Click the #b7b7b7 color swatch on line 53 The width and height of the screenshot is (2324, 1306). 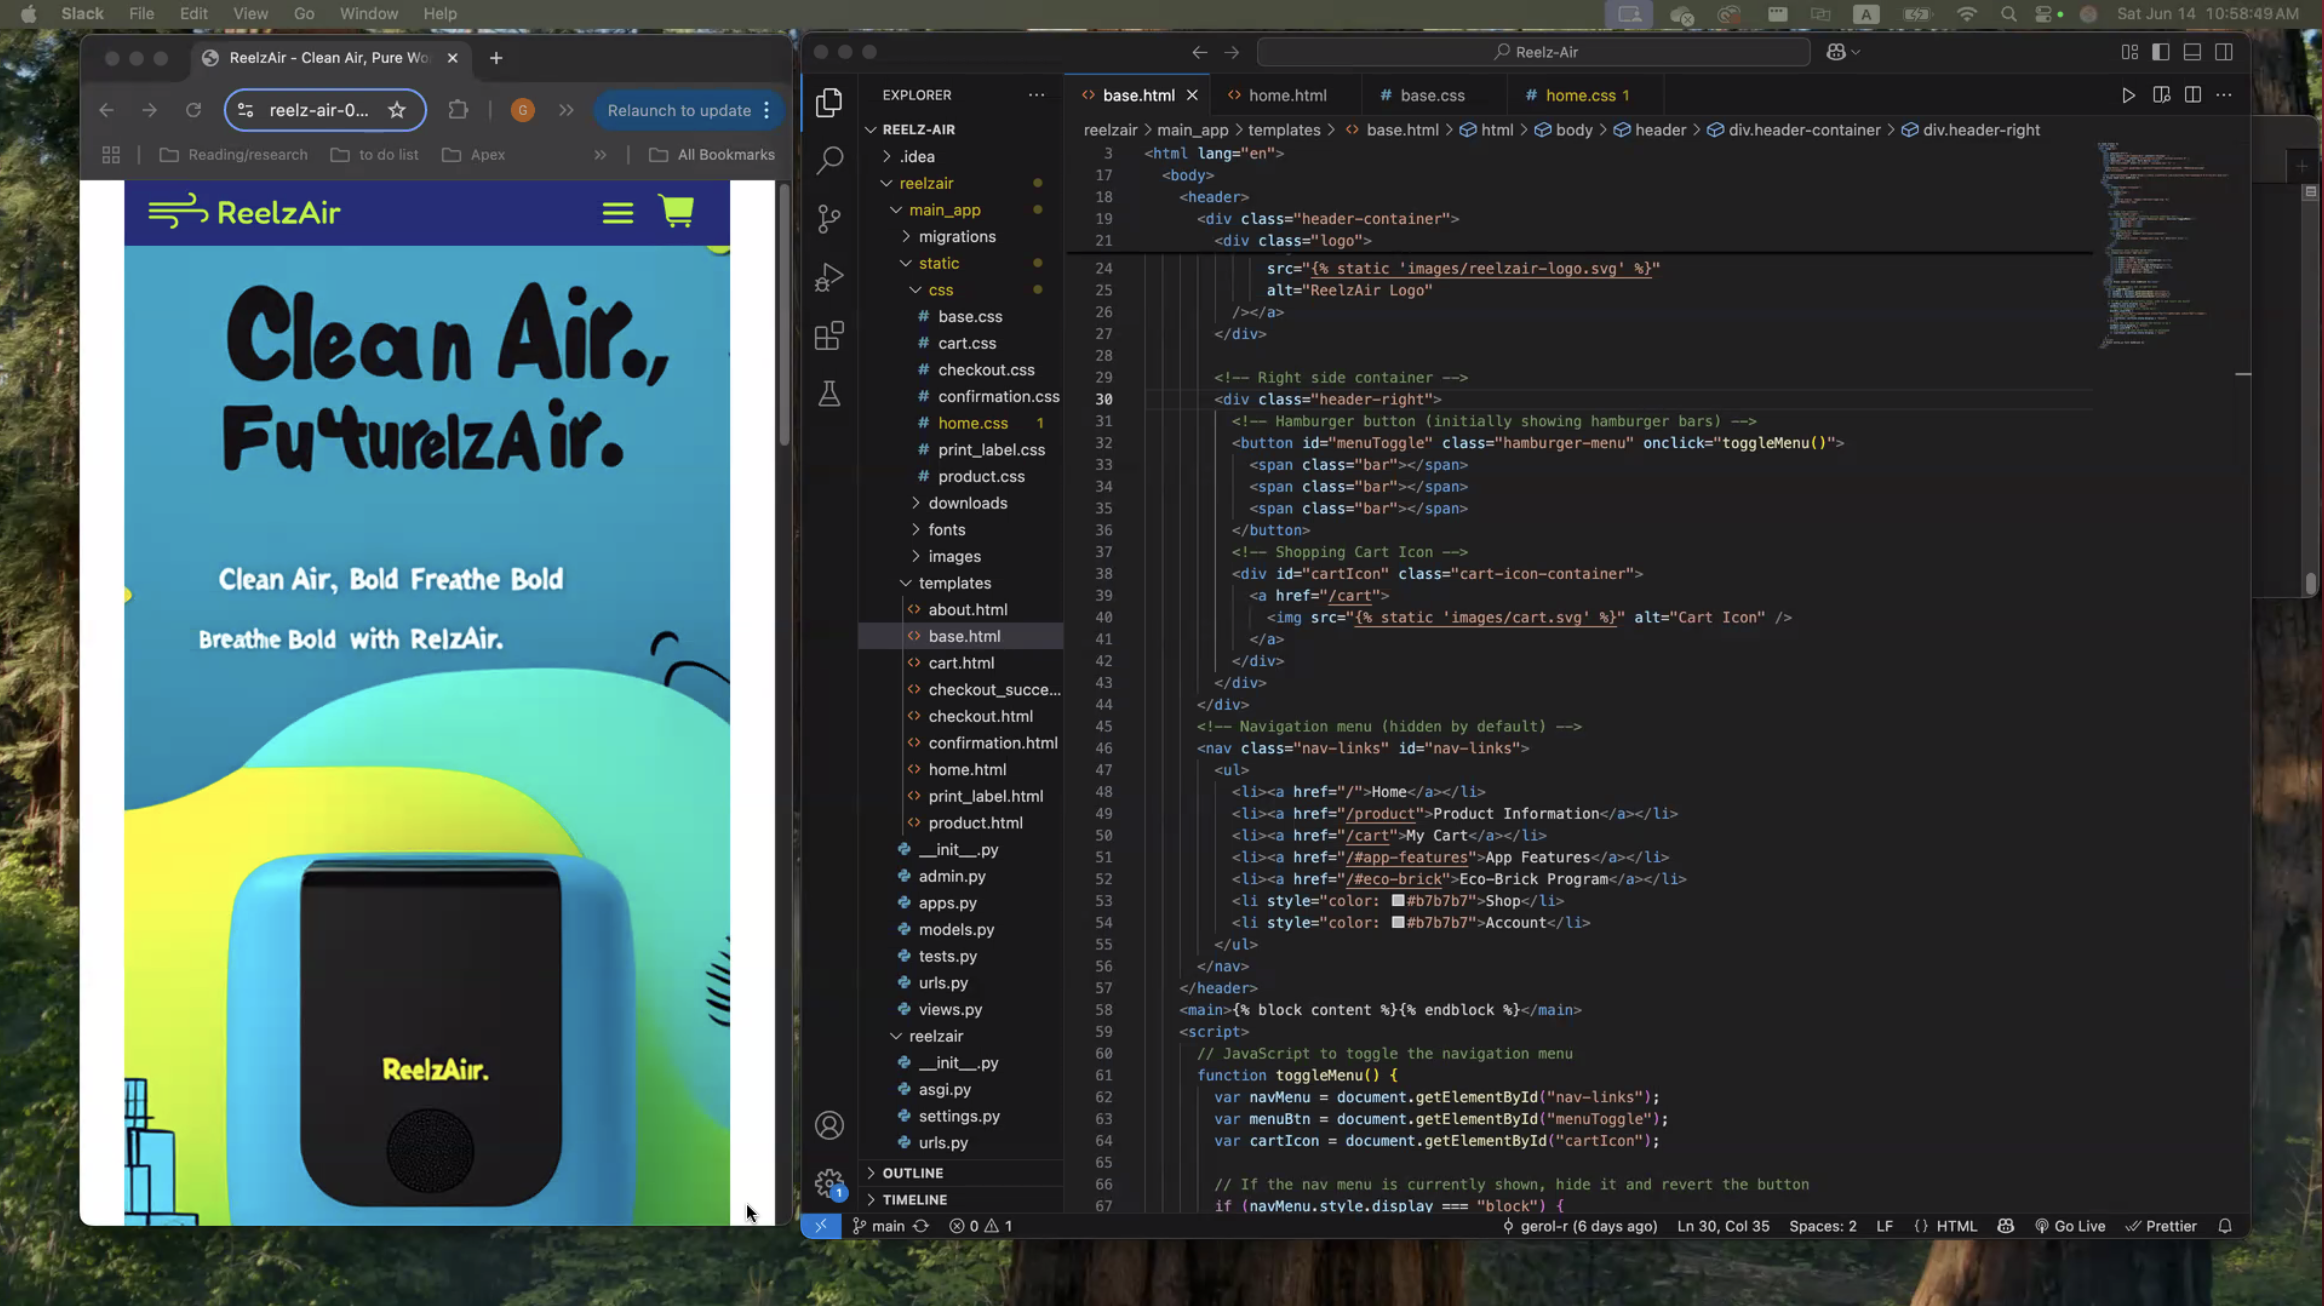click(1398, 901)
